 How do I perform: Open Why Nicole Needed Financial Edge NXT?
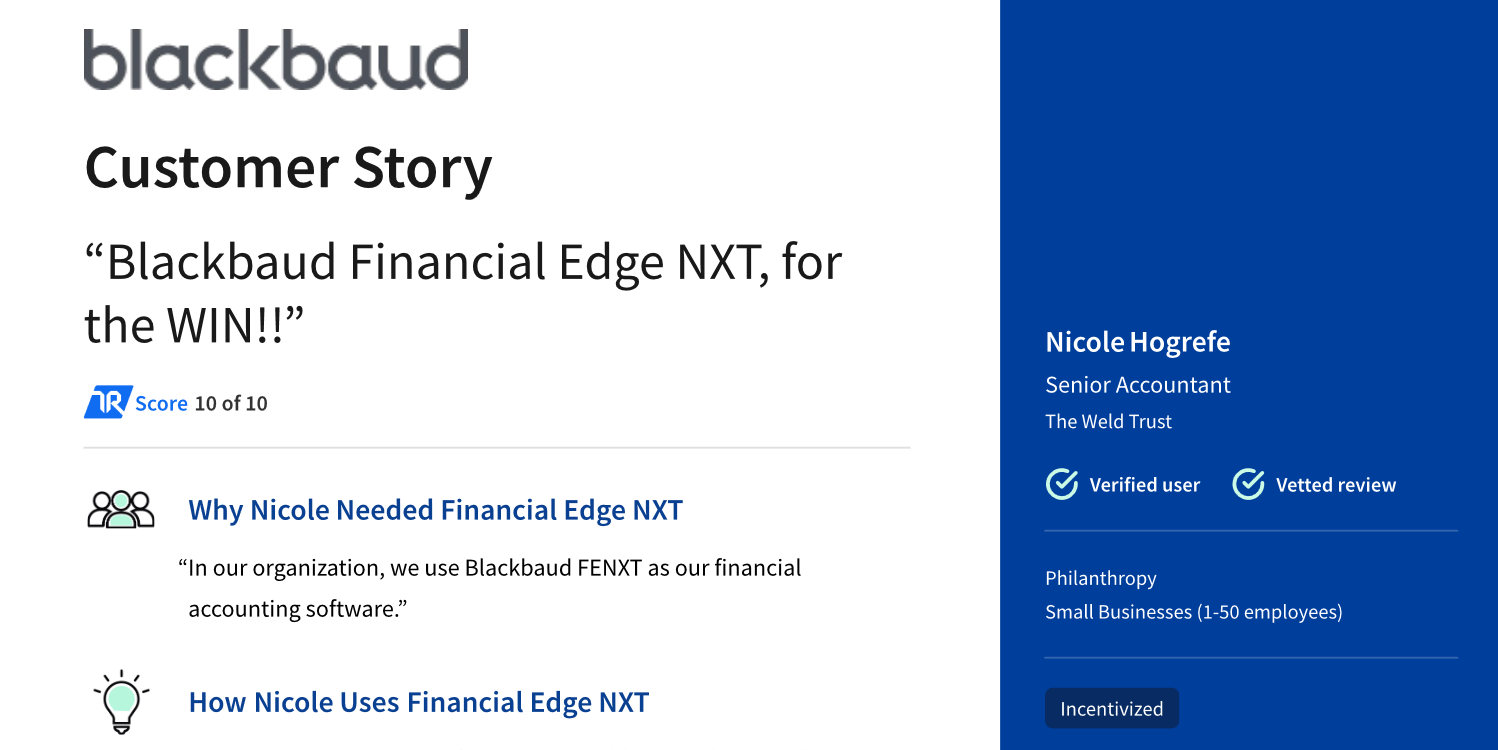click(435, 510)
